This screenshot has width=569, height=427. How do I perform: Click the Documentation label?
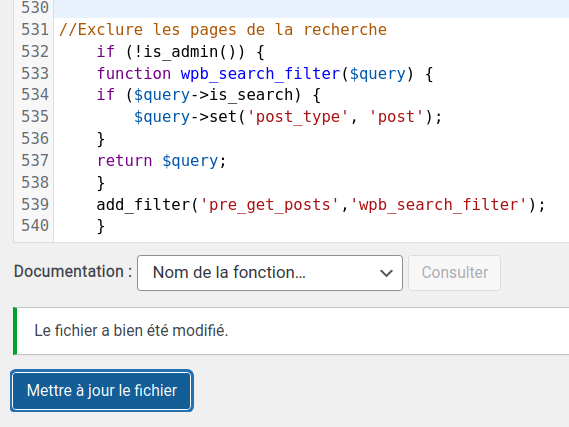73,271
